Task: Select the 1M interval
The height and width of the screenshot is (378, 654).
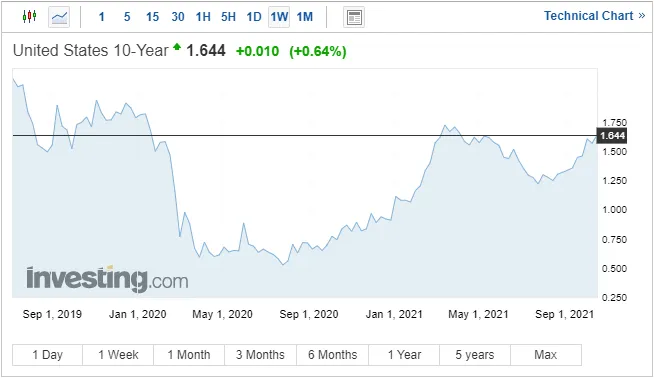Action: (304, 17)
